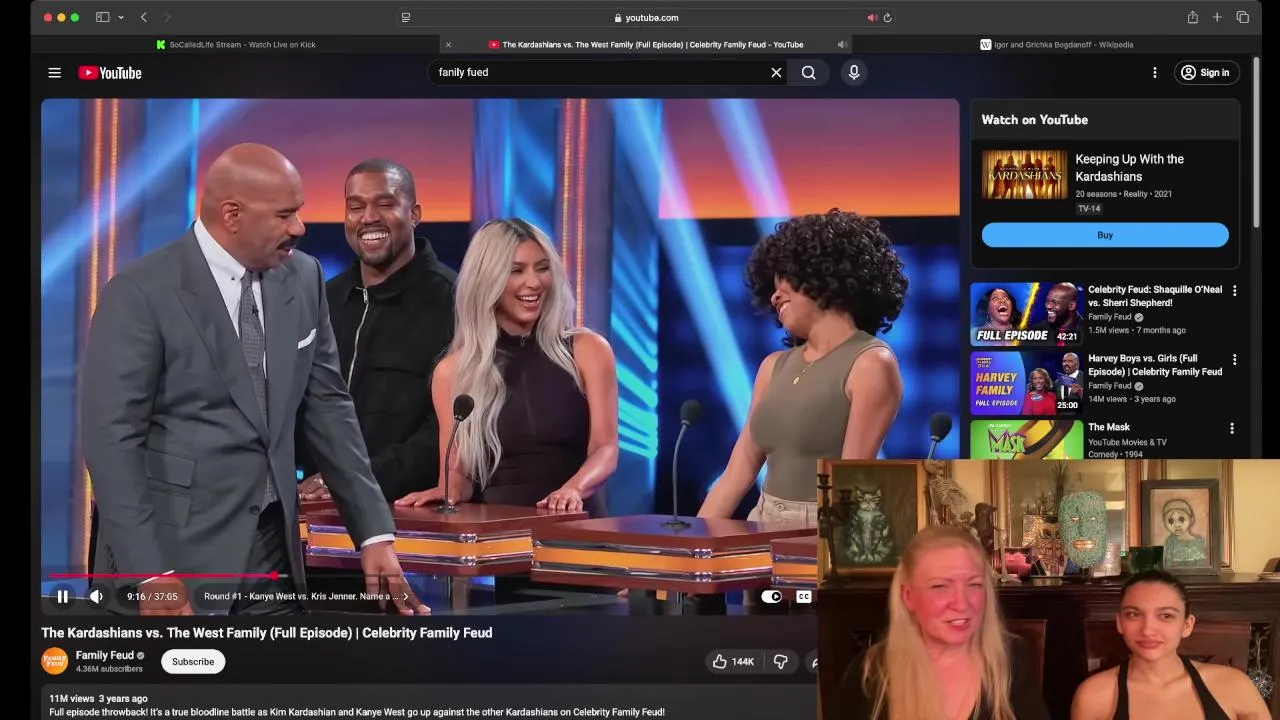The width and height of the screenshot is (1280, 720).
Task: Open Safari reader icon in address bar
Action: click(405, 17)
